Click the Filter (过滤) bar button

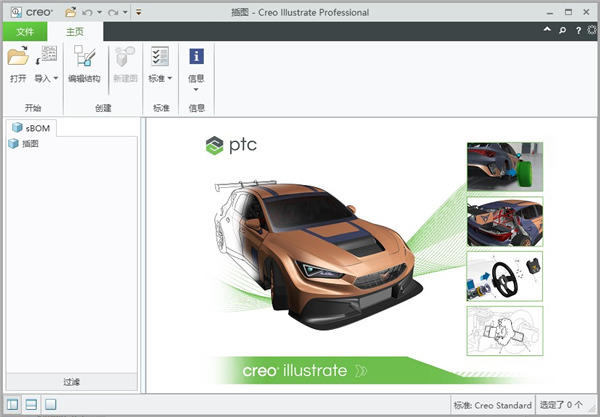click(71, 381)
